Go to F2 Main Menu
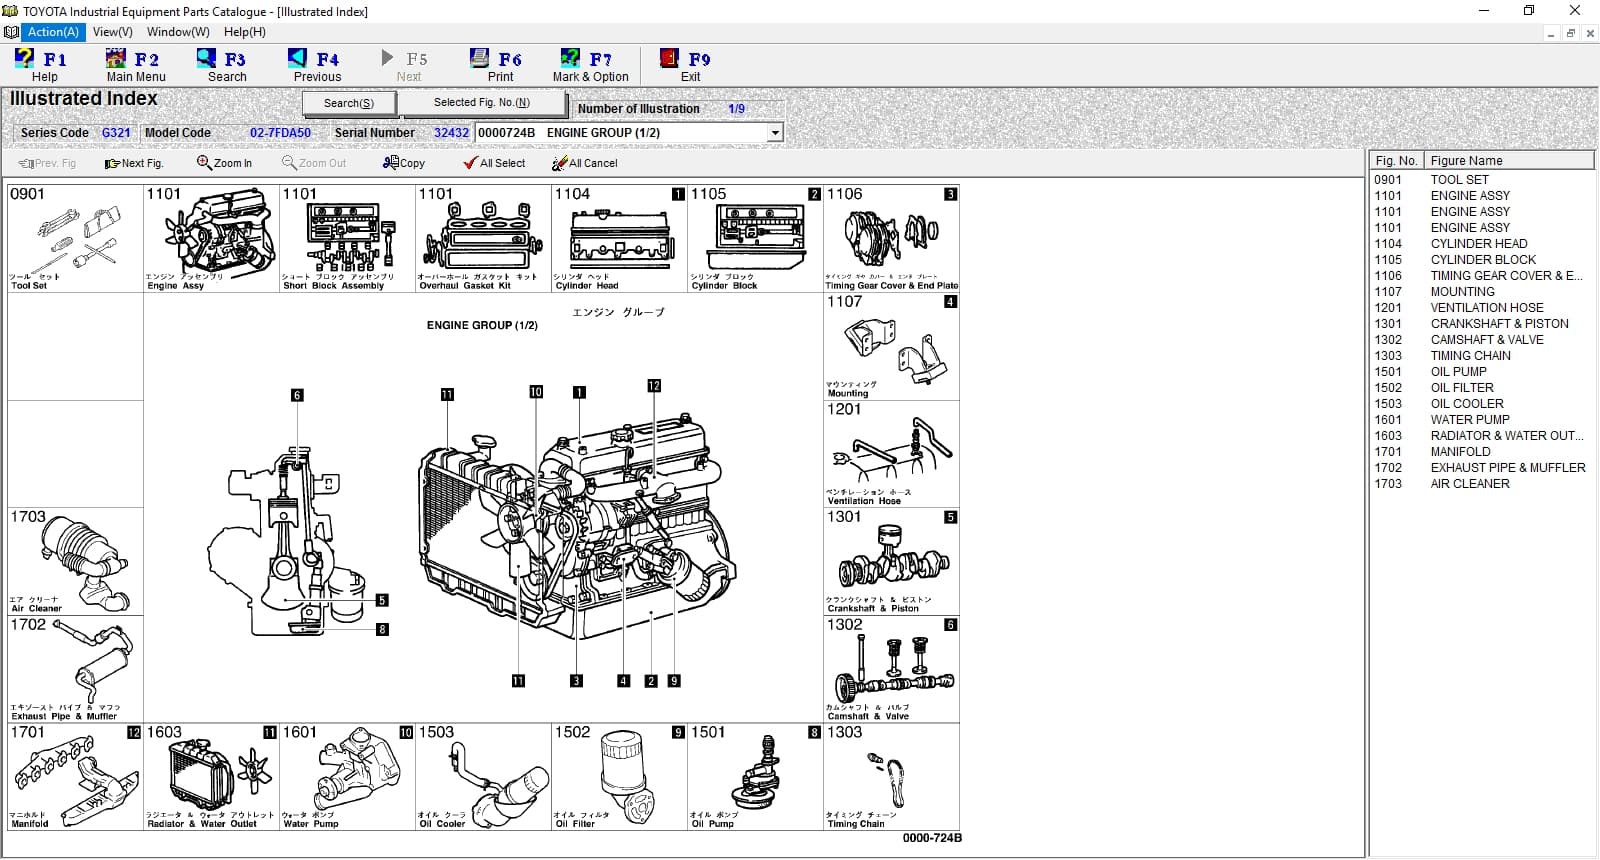The width and height of the screenshot is (1600, 860). tap(136, 66)
